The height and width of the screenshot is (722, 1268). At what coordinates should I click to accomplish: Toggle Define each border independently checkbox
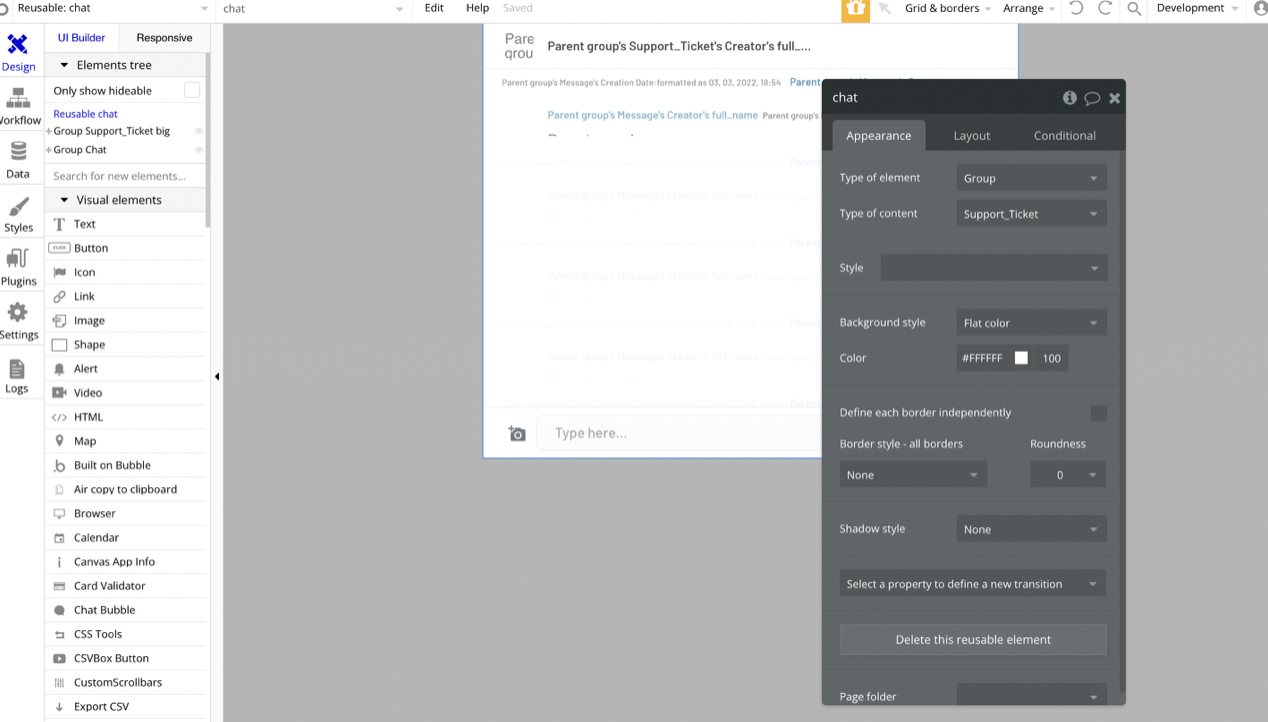pos(1099,413)
